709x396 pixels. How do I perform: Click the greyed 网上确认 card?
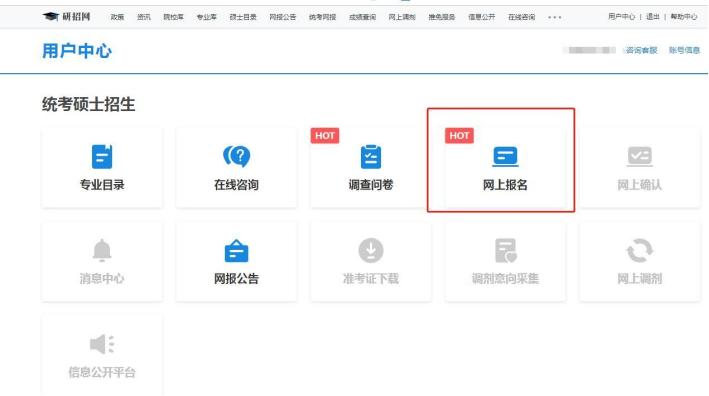pyautogui.click(x=639, y=168)
